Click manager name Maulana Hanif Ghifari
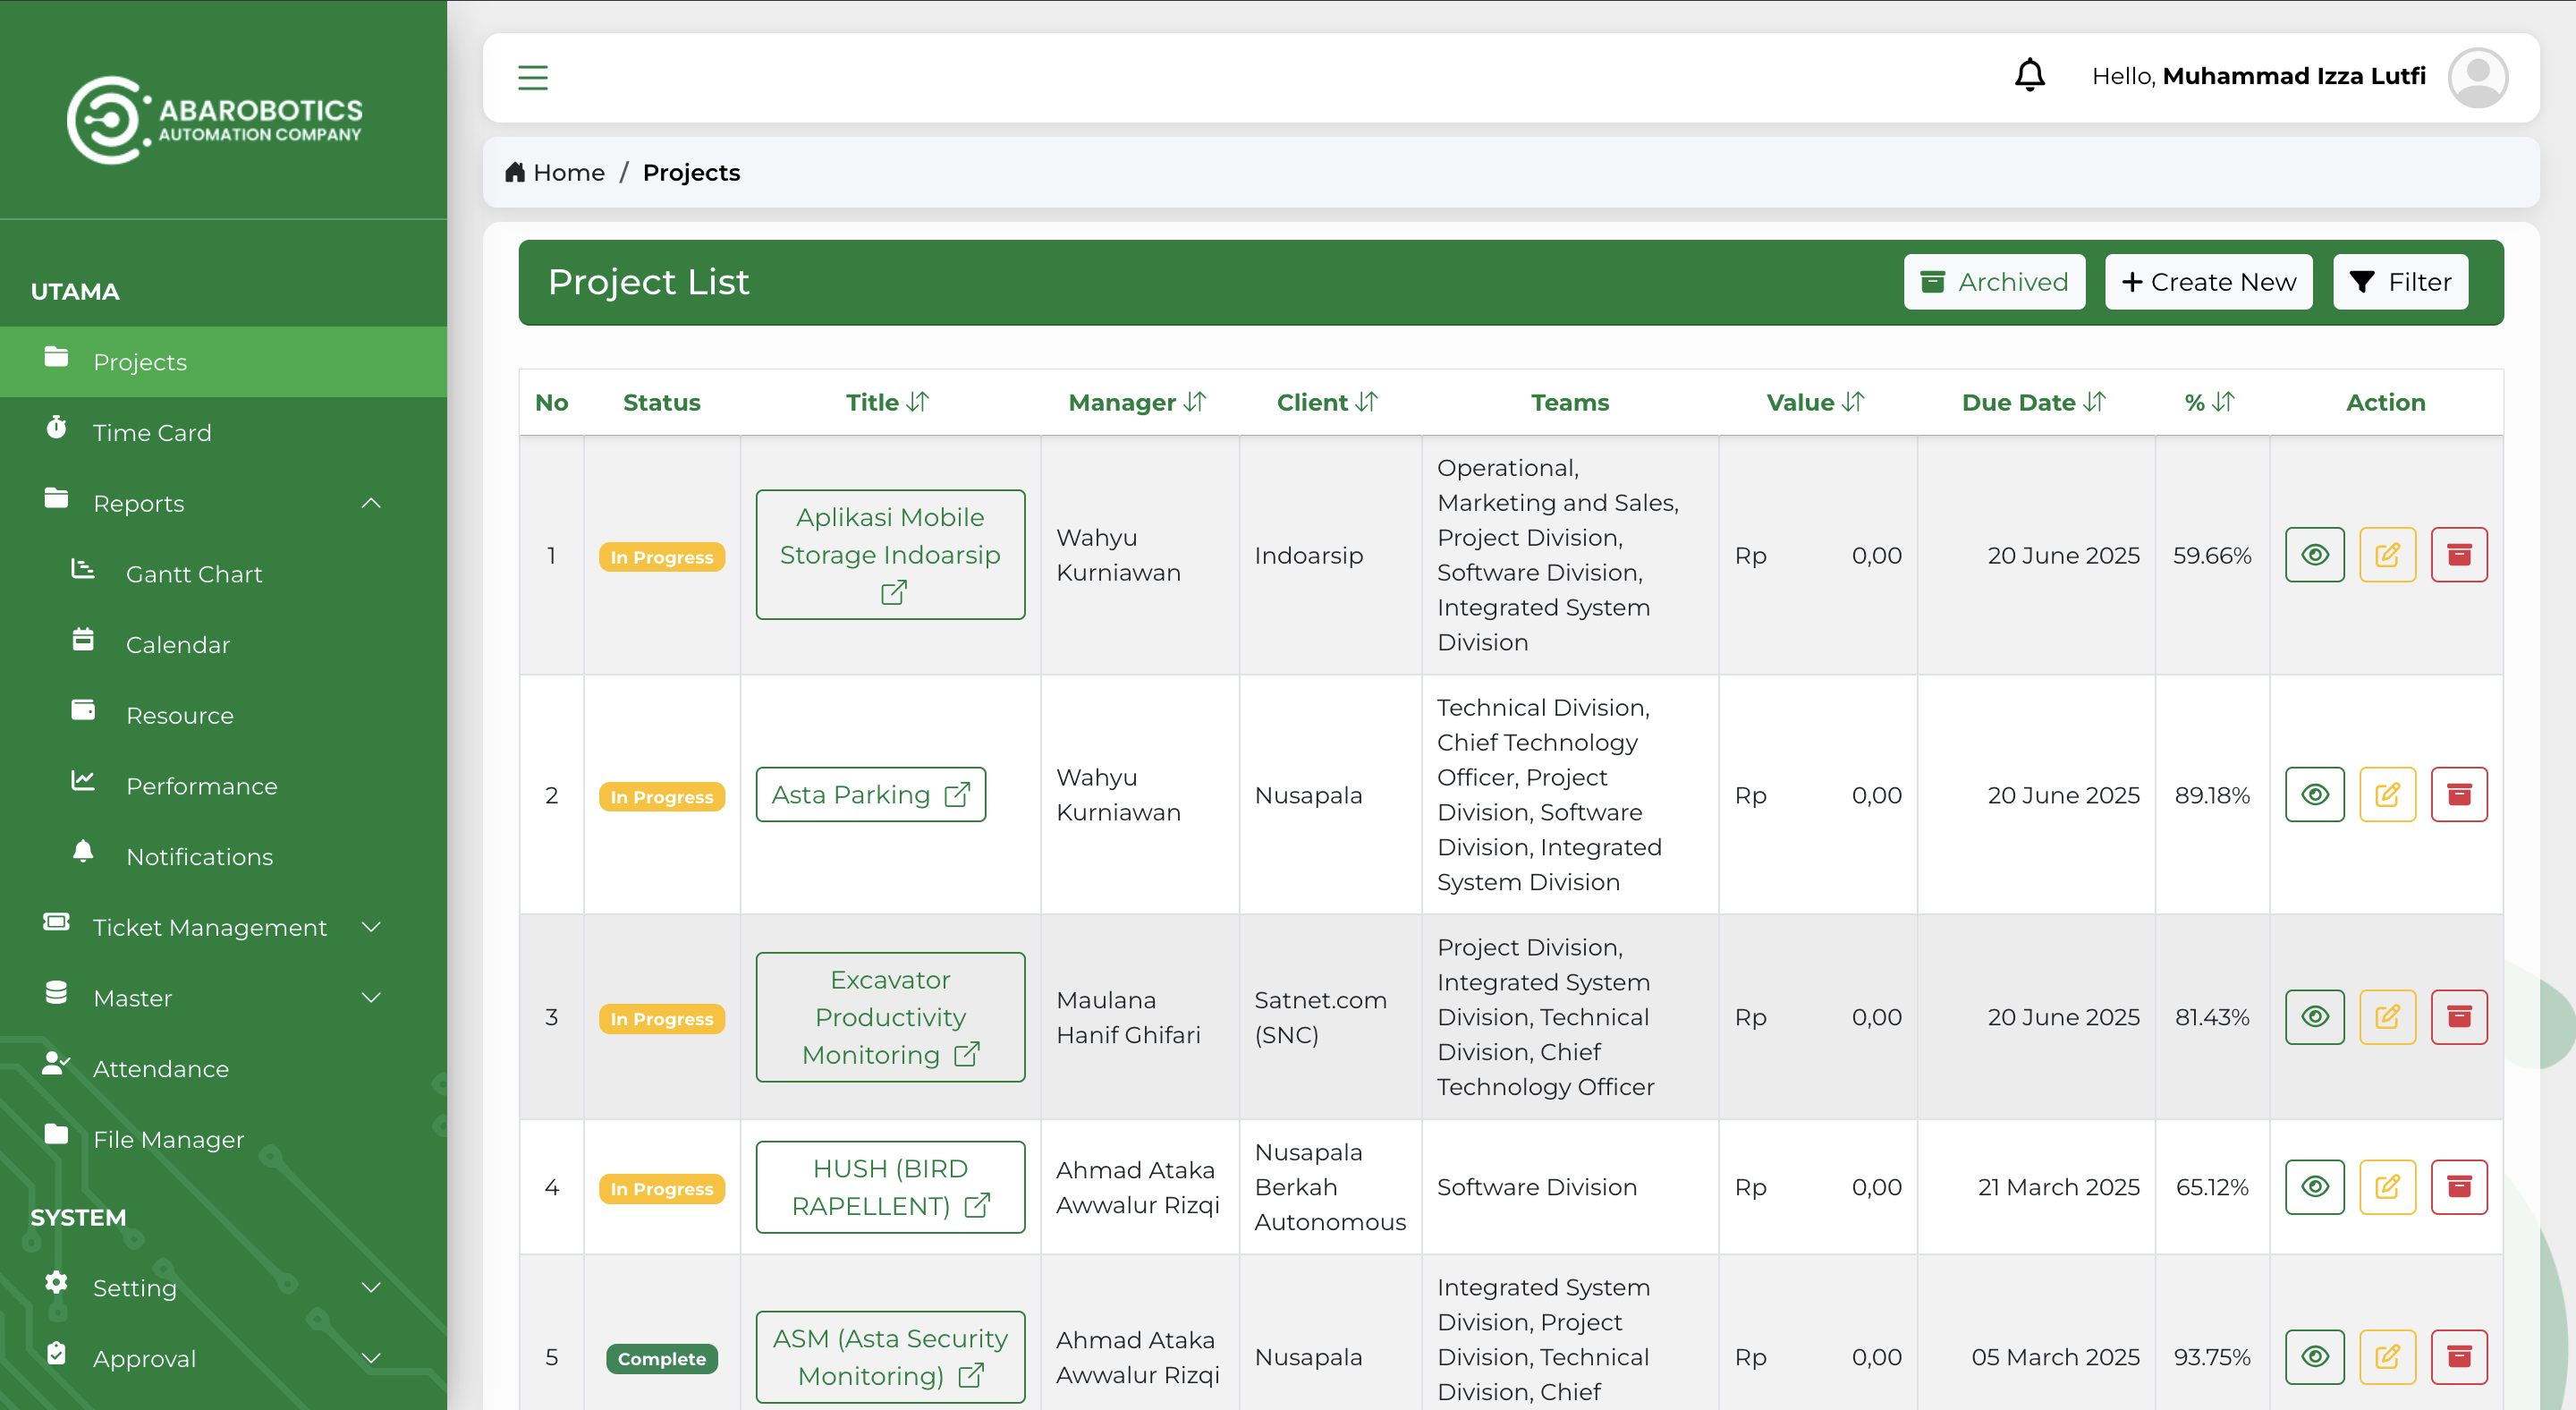The width and height of the screenshot is (2576, 1410). pyautogui.click(x=1128, y=1017)
